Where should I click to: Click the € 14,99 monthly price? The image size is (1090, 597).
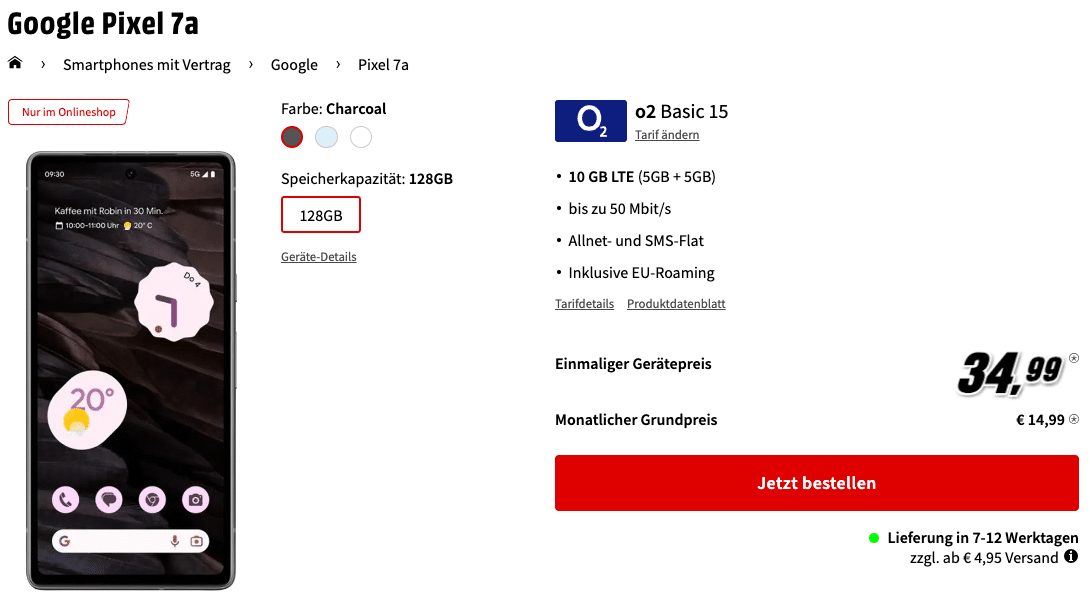(x=1040, y=420)
